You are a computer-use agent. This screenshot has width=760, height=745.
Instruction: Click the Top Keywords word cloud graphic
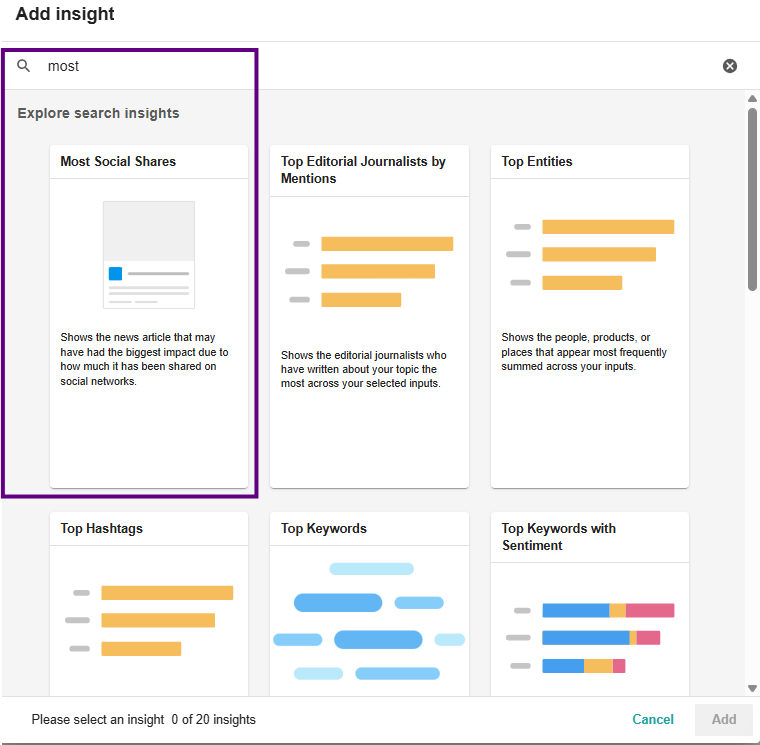coord(369,620)
